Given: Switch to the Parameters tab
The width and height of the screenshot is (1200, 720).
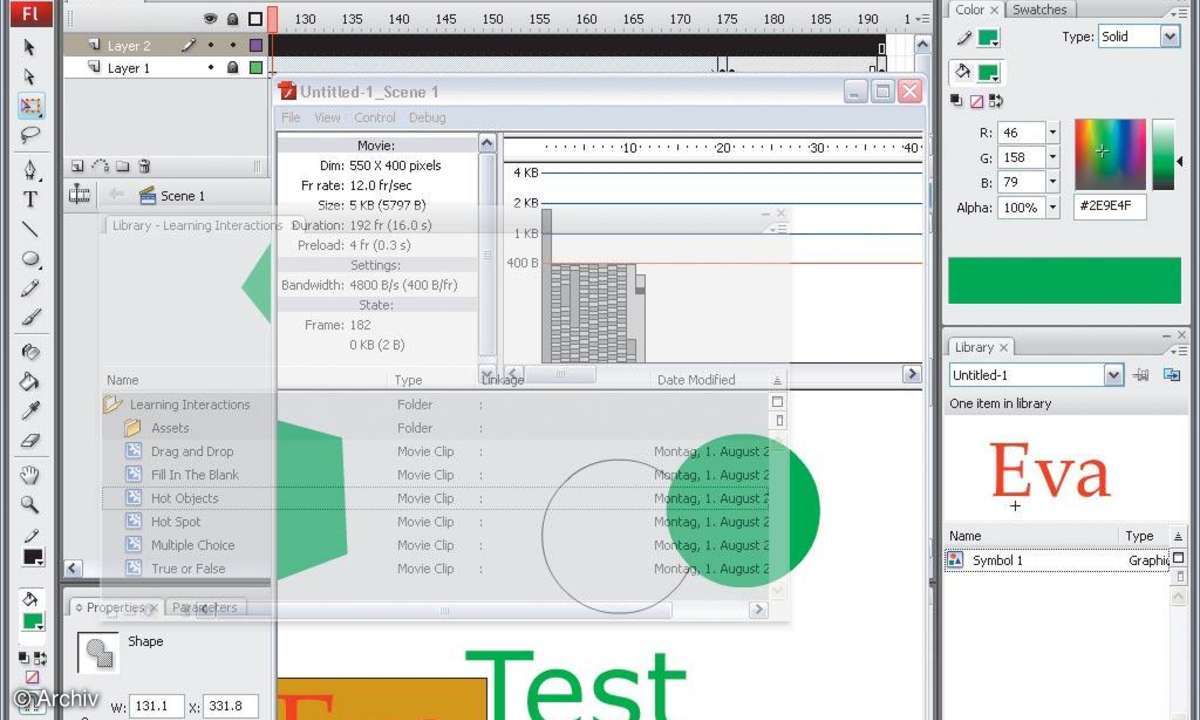Looking at the screenshot, I should click(205, 607).
